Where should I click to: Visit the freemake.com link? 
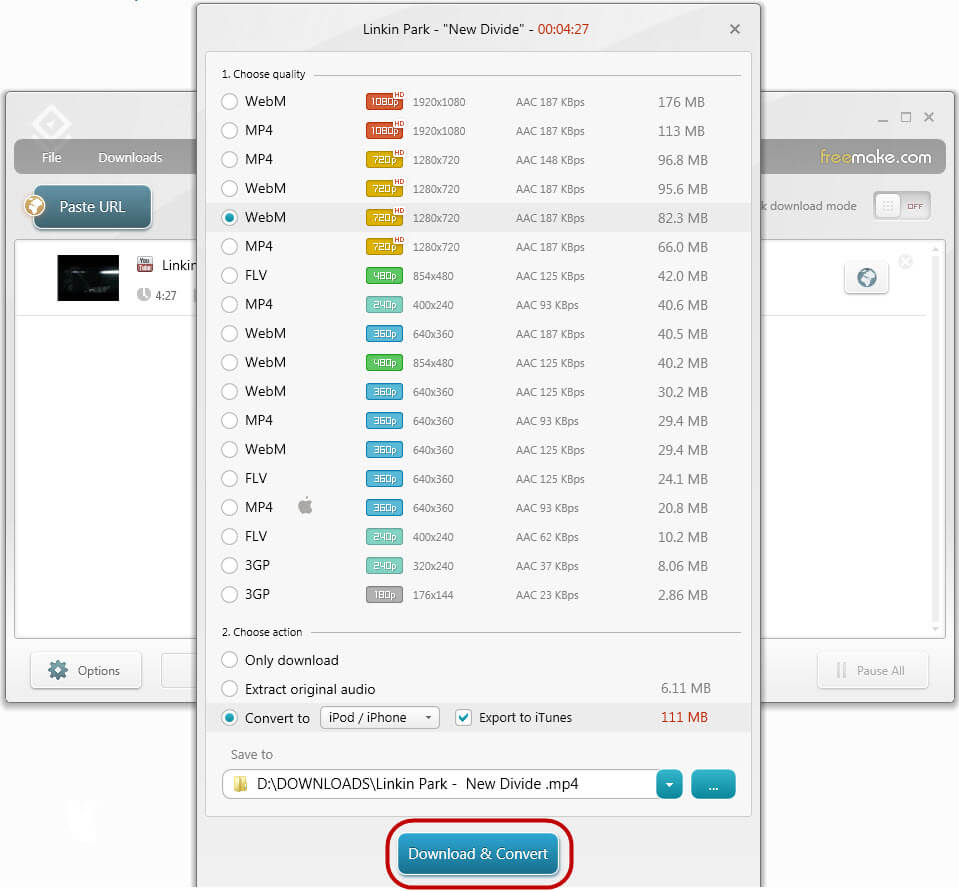tap(875, 157)
